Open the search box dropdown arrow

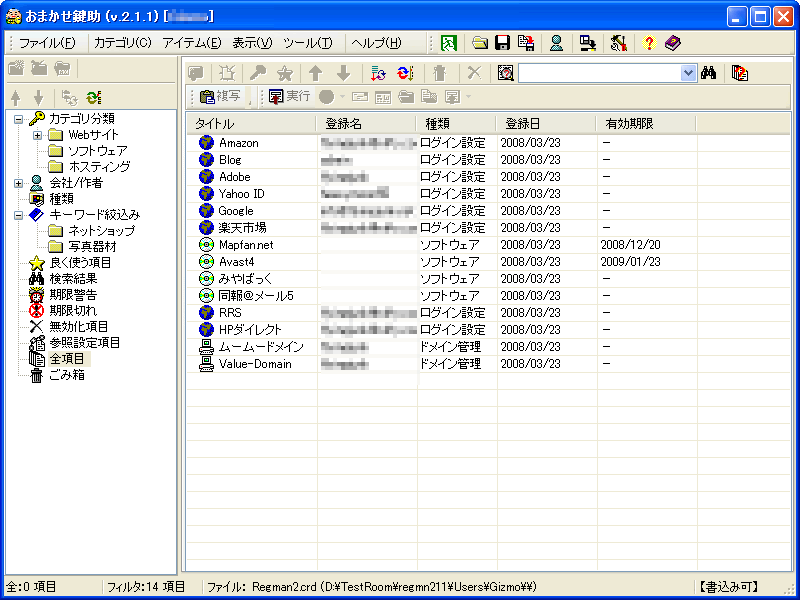(x=688, y=73)
